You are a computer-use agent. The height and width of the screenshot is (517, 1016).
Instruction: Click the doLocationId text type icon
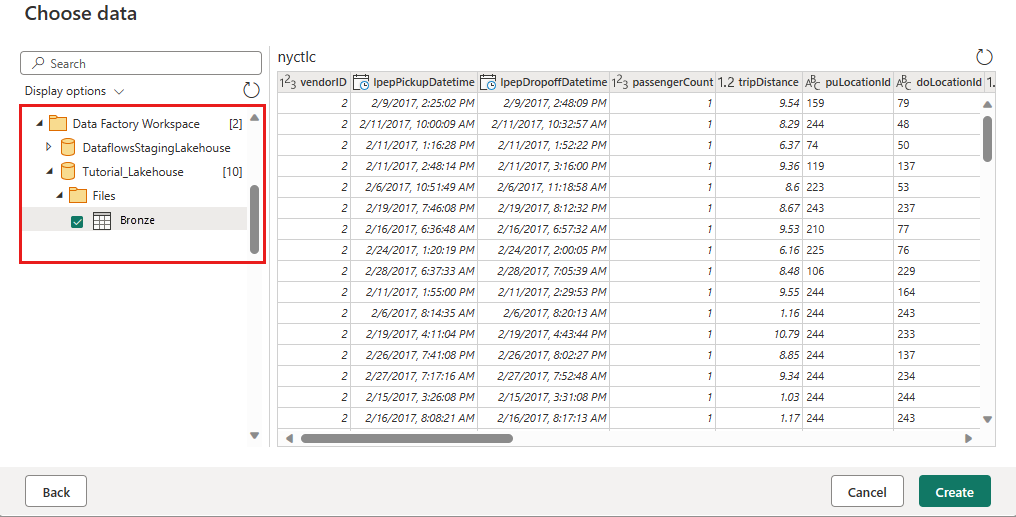click(x=904, y=82)
